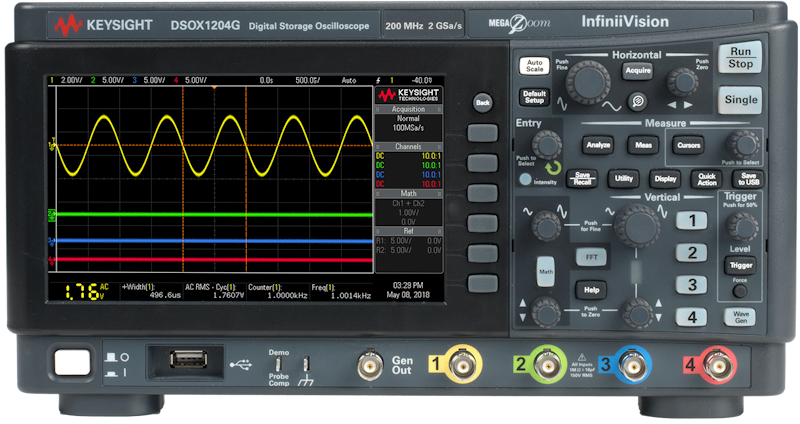The height and width of the screenshot is (424, 800).
Task: Click the channel 2 green BNC input
Action: click(x=547, y=365)
